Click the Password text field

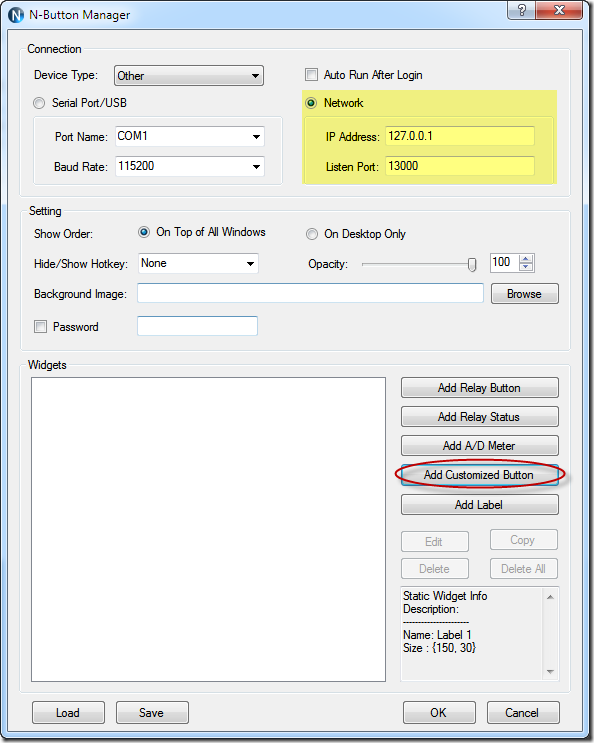click(198, 326)
